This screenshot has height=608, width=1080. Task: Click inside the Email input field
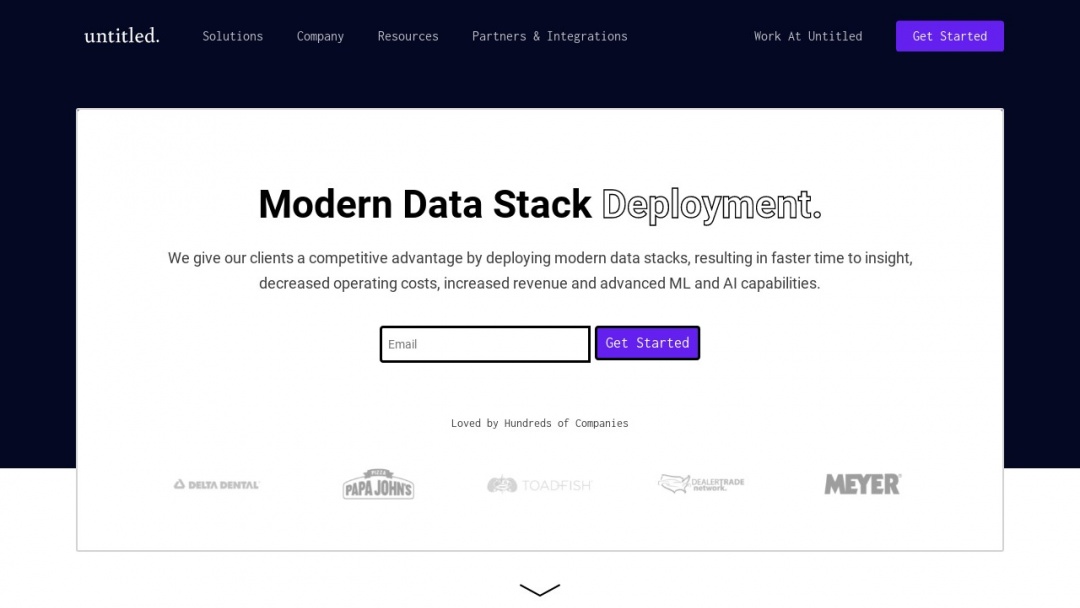point(484,344)
